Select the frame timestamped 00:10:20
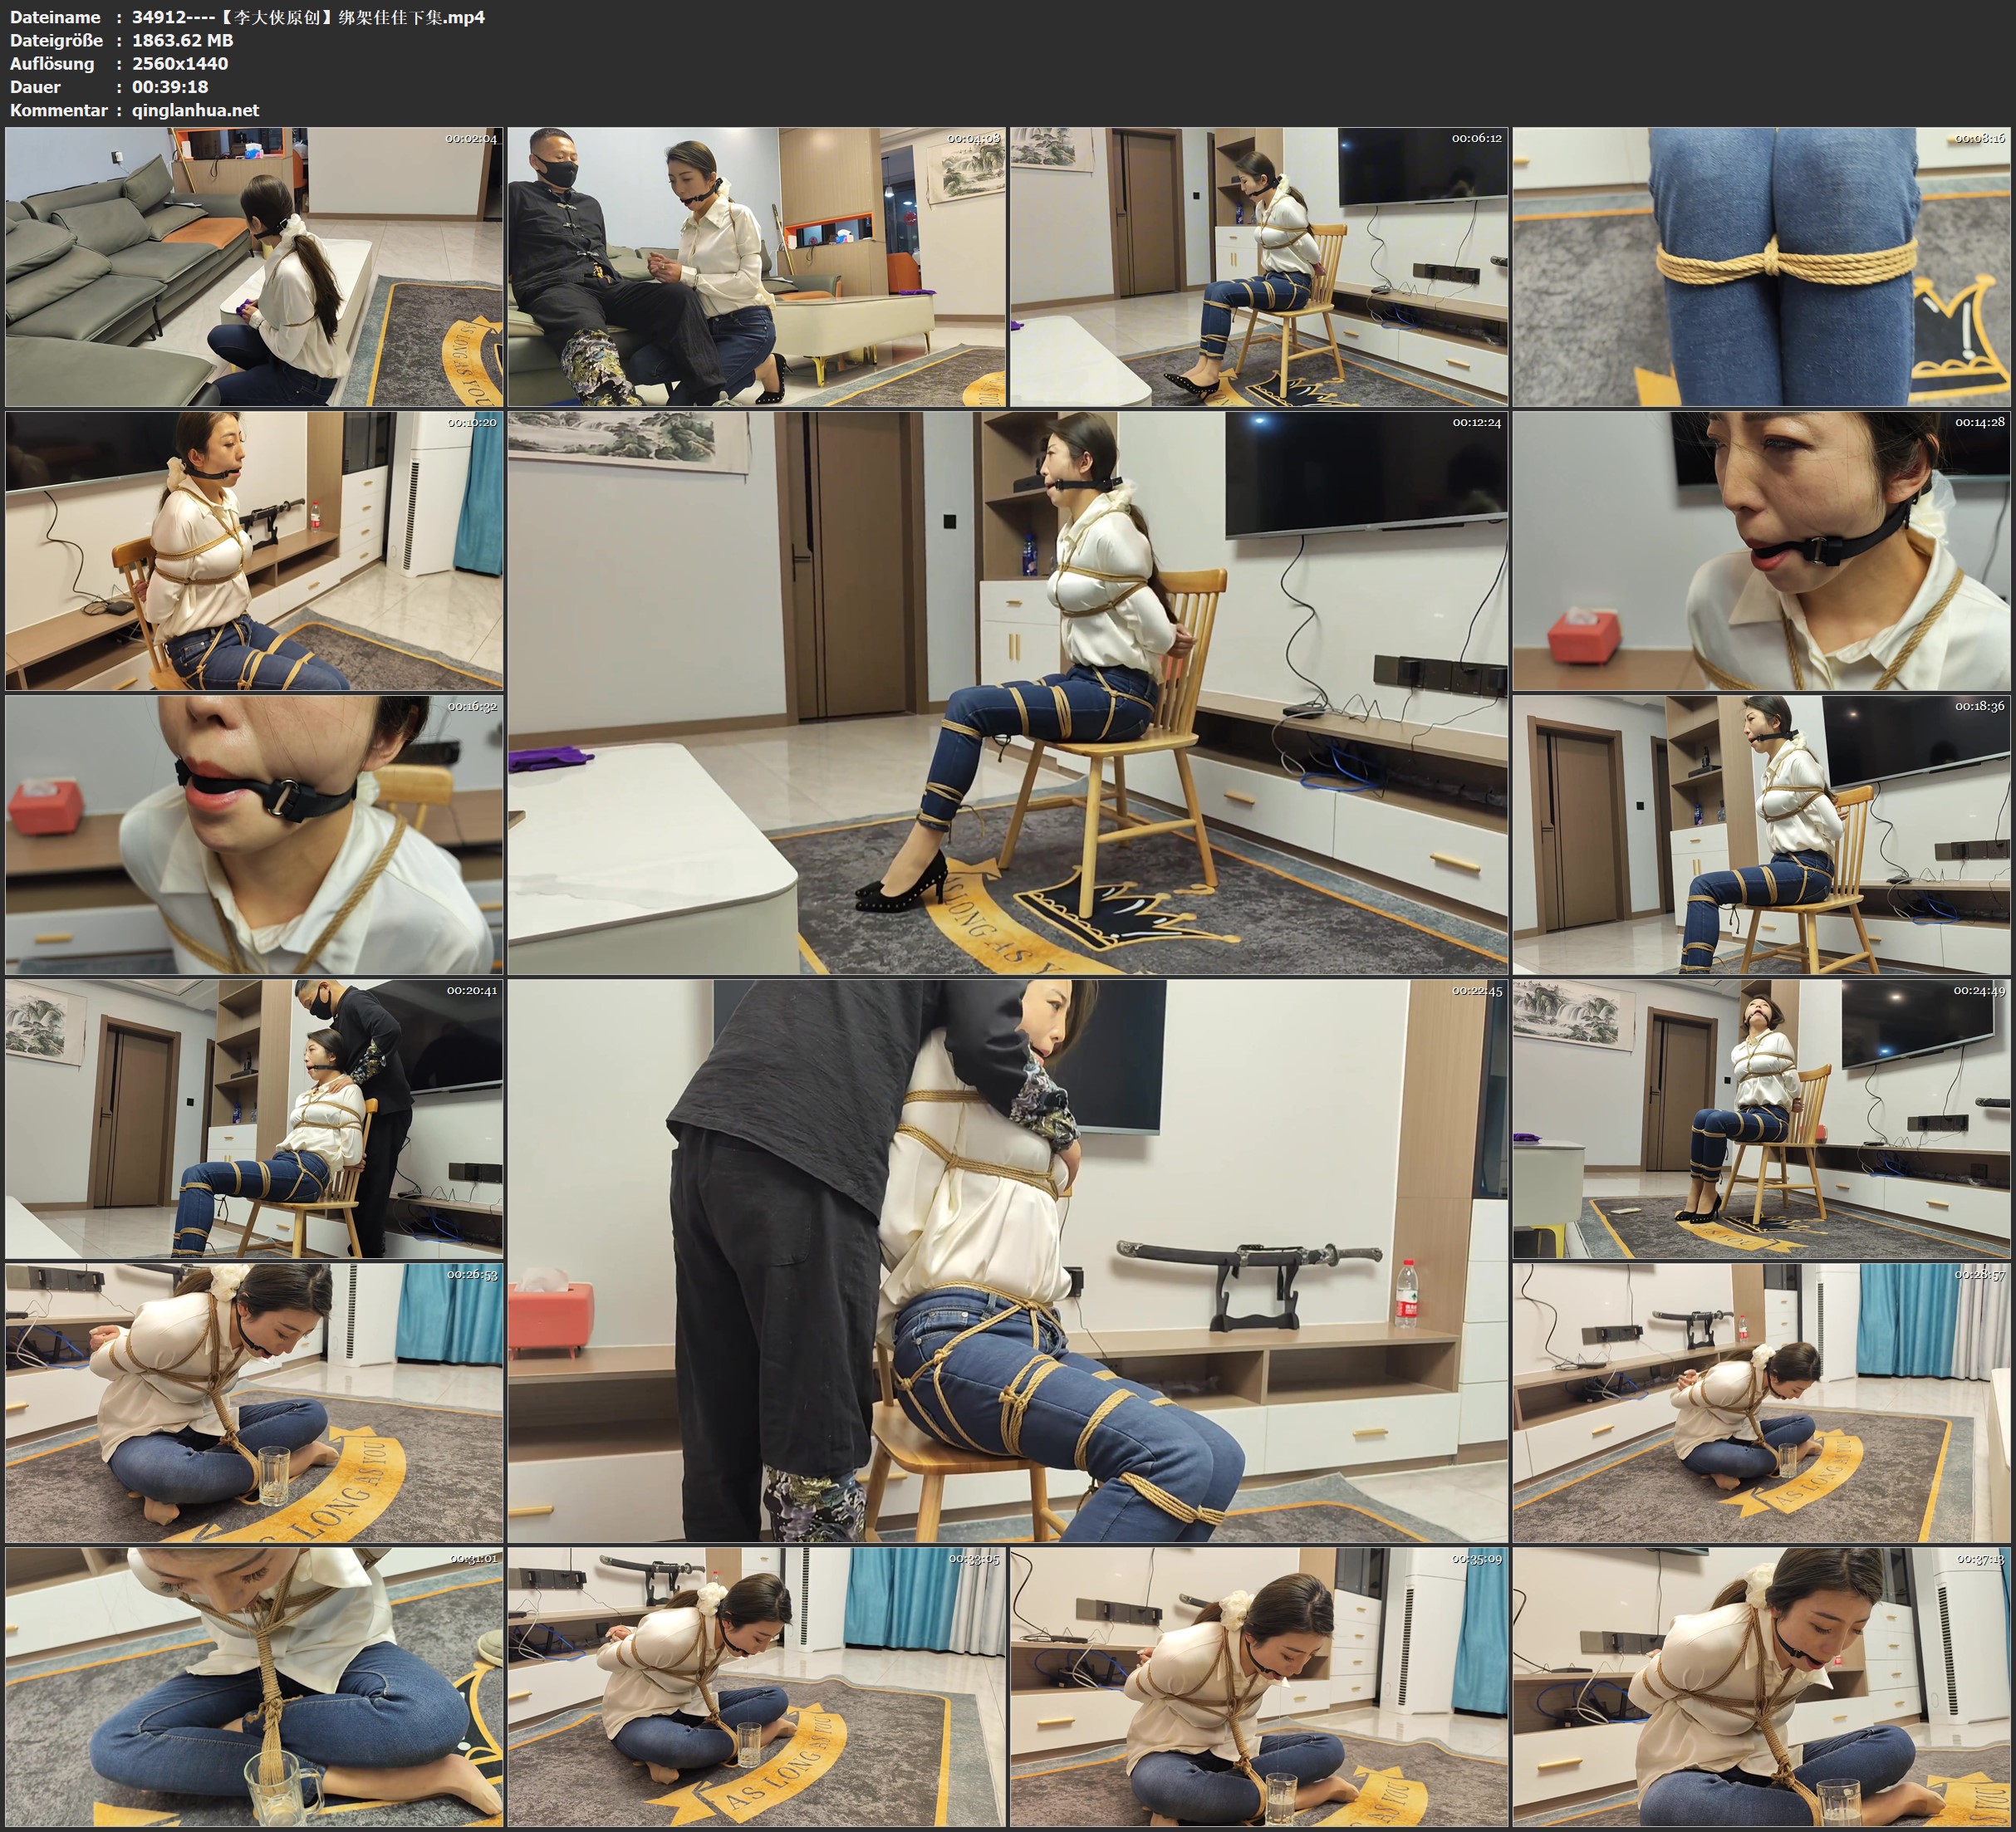 pyautogui.click(x=254, y=551)
